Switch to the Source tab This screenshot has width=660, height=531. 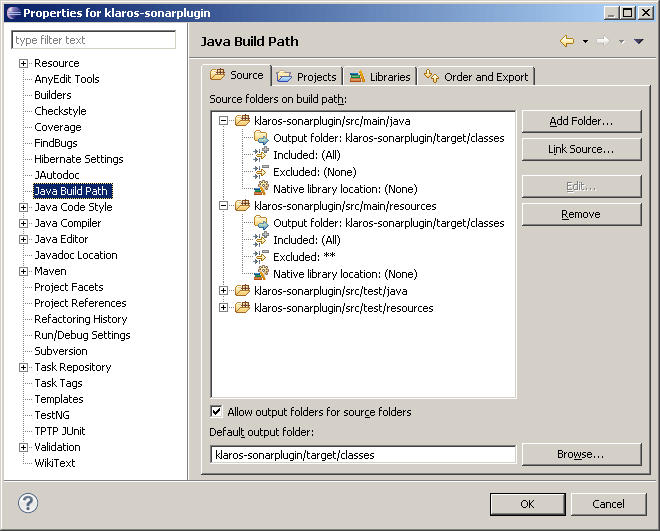[x=237, y=75]
